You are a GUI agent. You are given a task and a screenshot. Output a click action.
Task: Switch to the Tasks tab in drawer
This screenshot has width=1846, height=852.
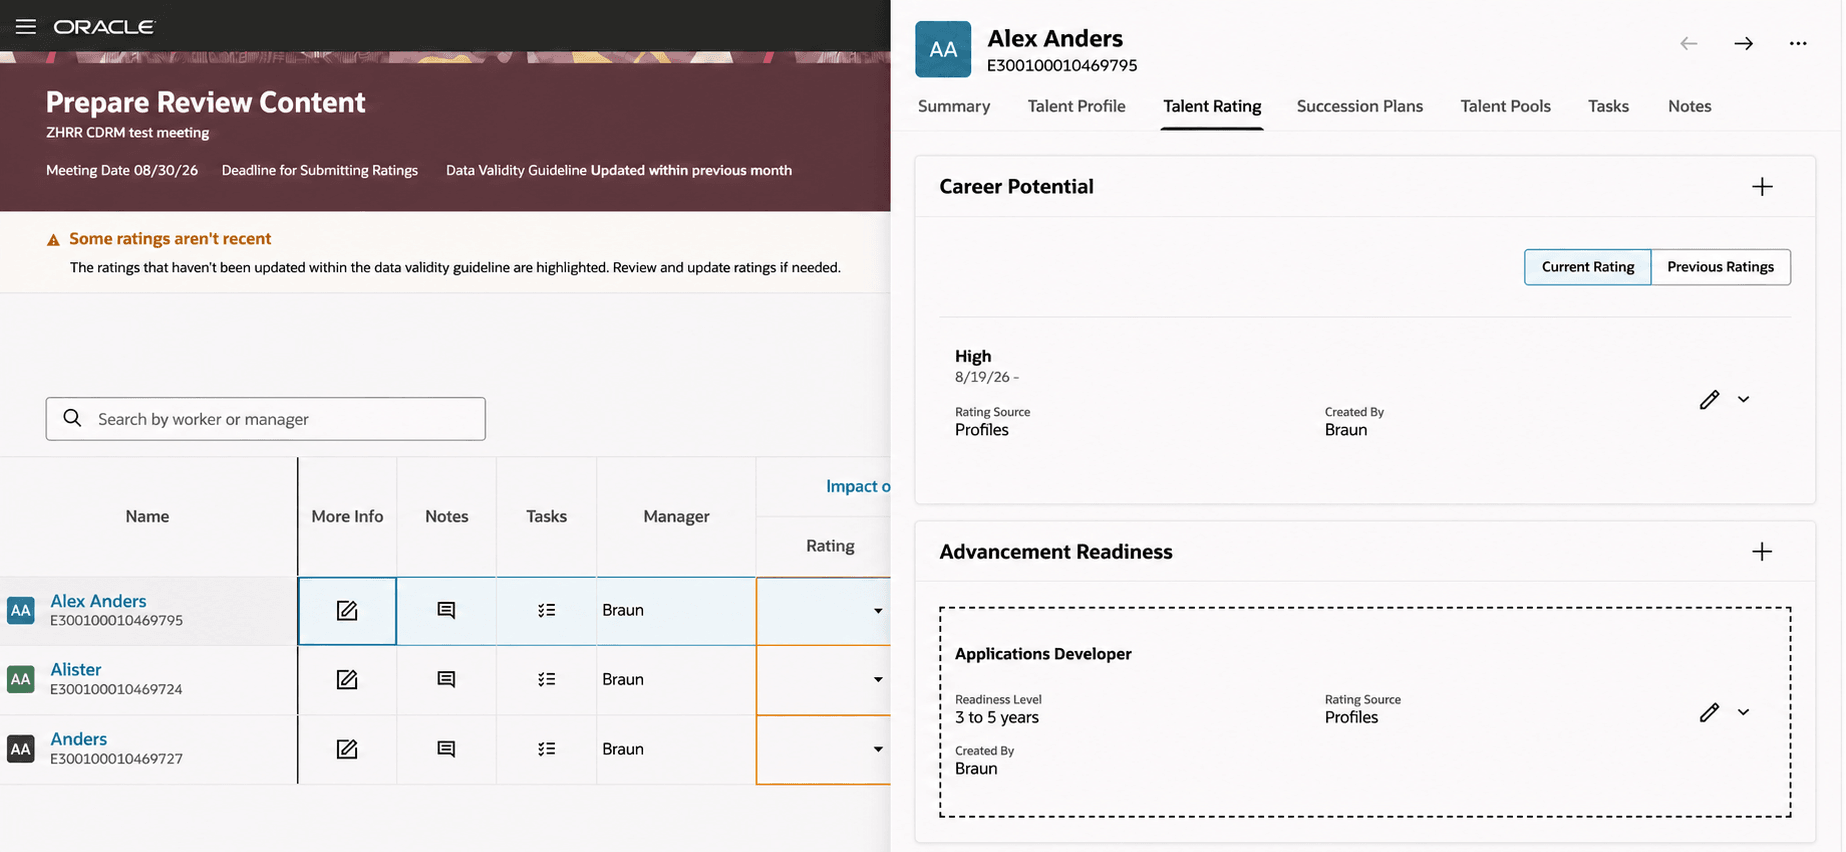(x=1608, y=106)
